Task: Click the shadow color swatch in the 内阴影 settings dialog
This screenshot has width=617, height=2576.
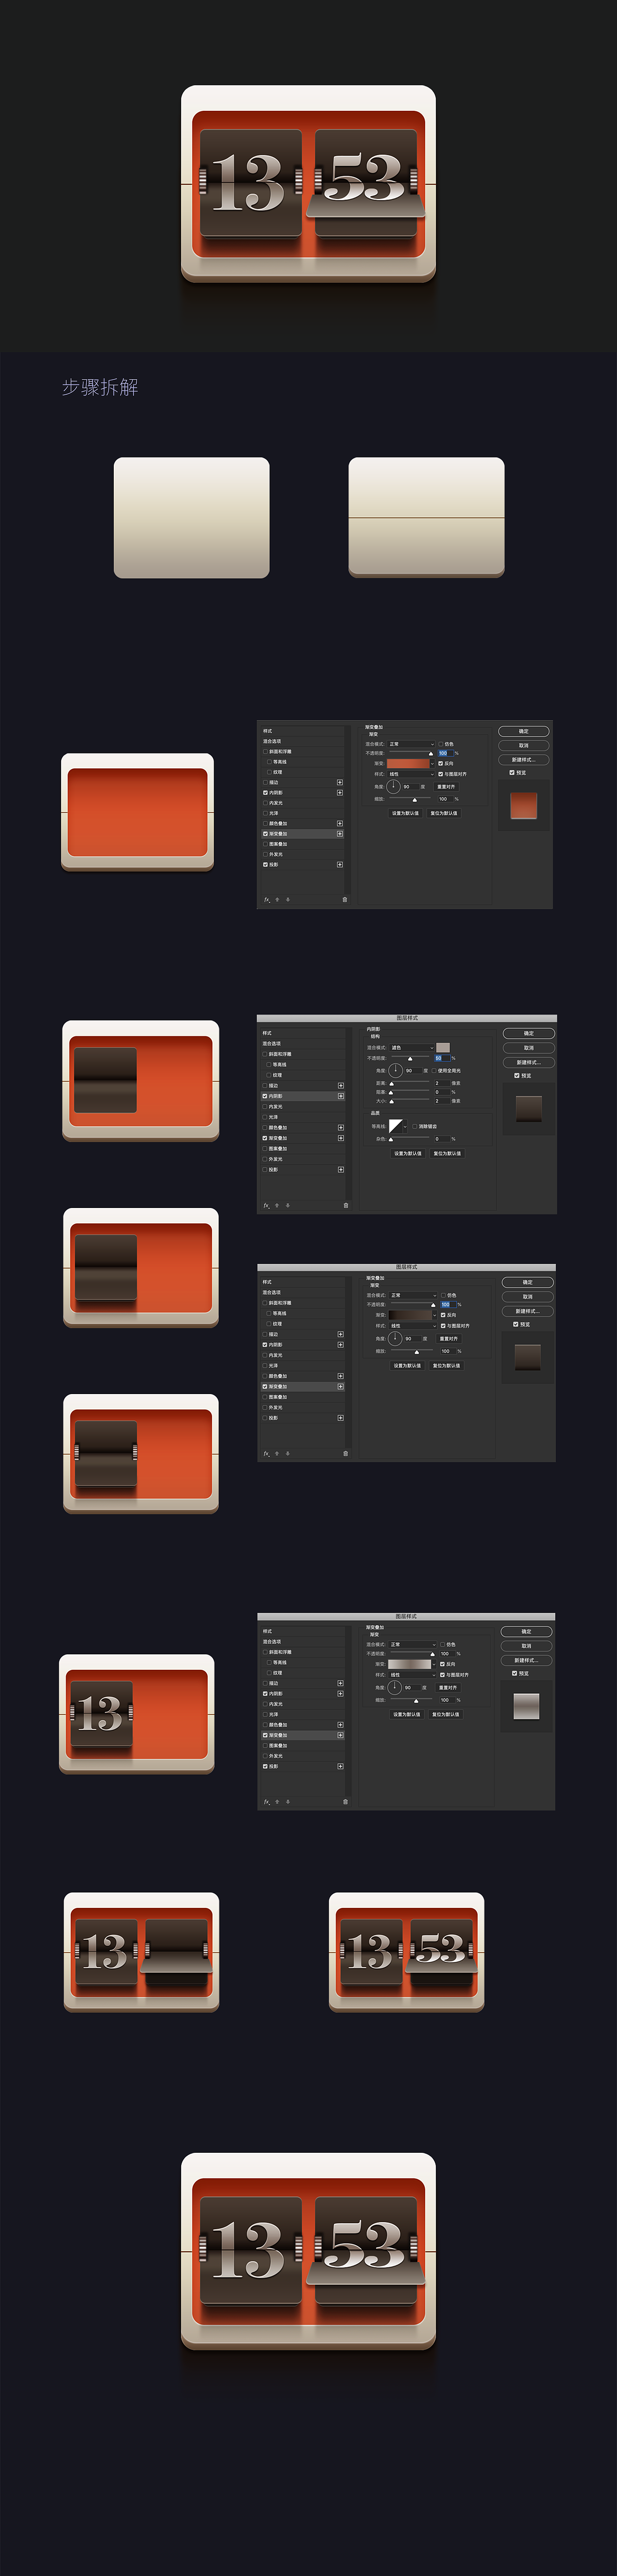Action: [443, 1047]
